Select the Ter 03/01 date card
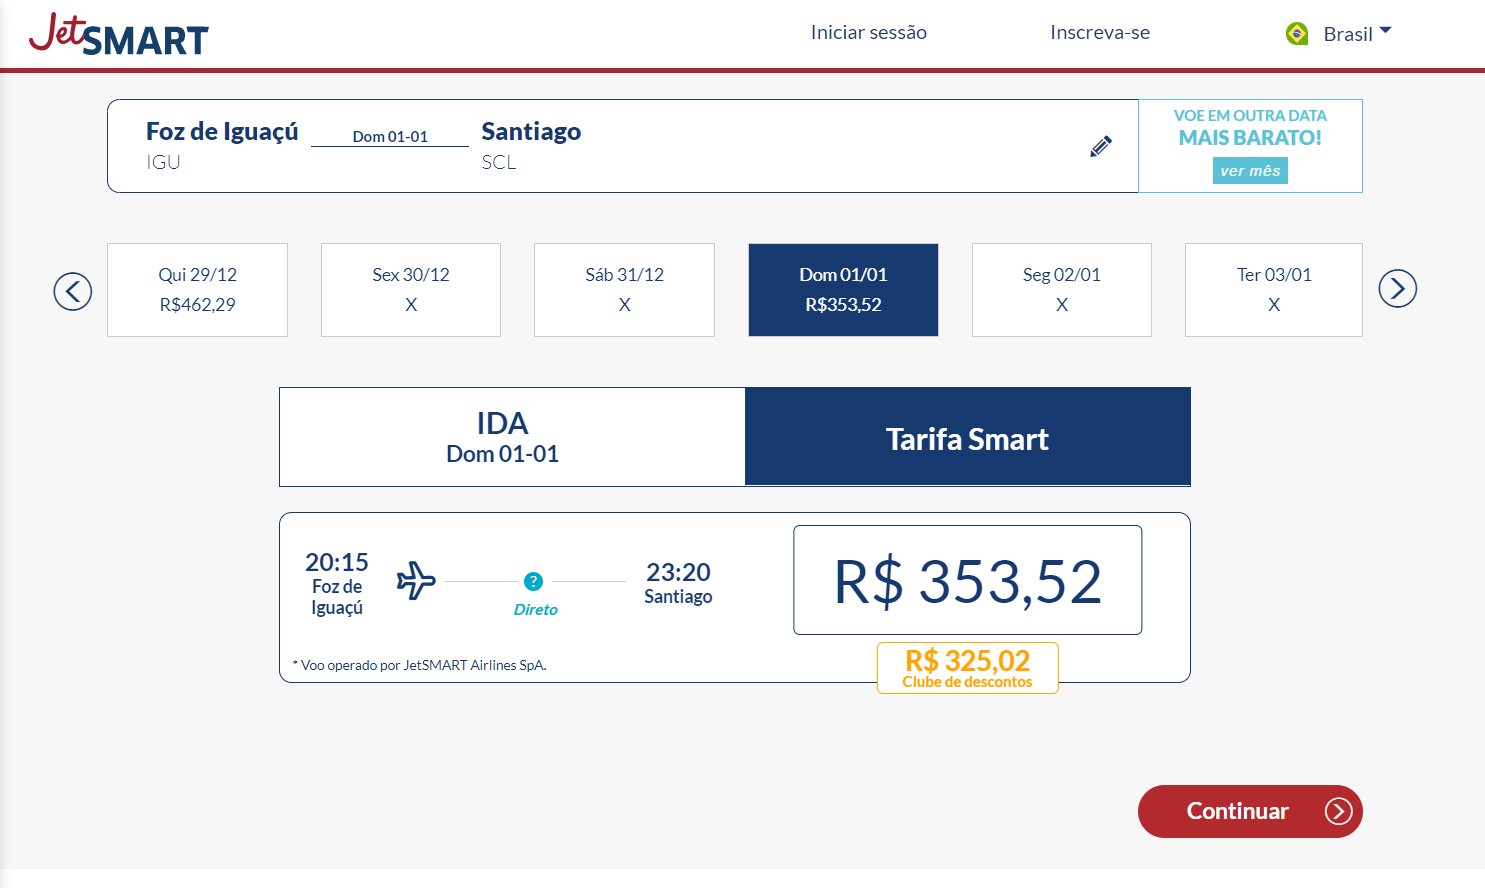This screenshot has height=888, width=1485. [1274, 290]
